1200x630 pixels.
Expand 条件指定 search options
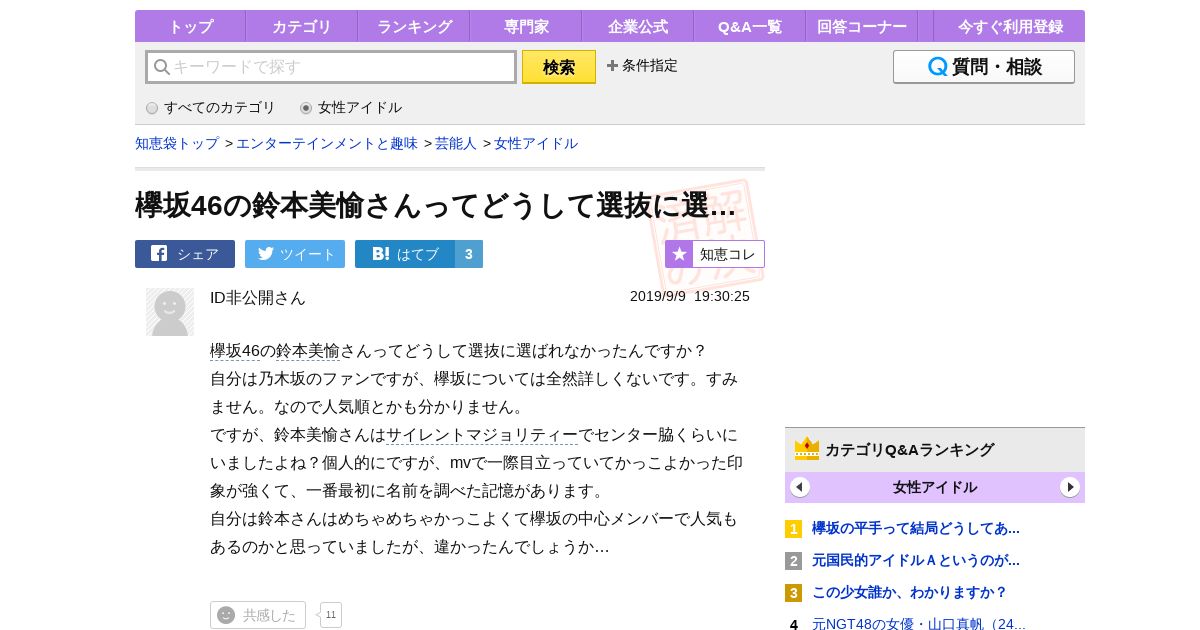coord(642,66)
